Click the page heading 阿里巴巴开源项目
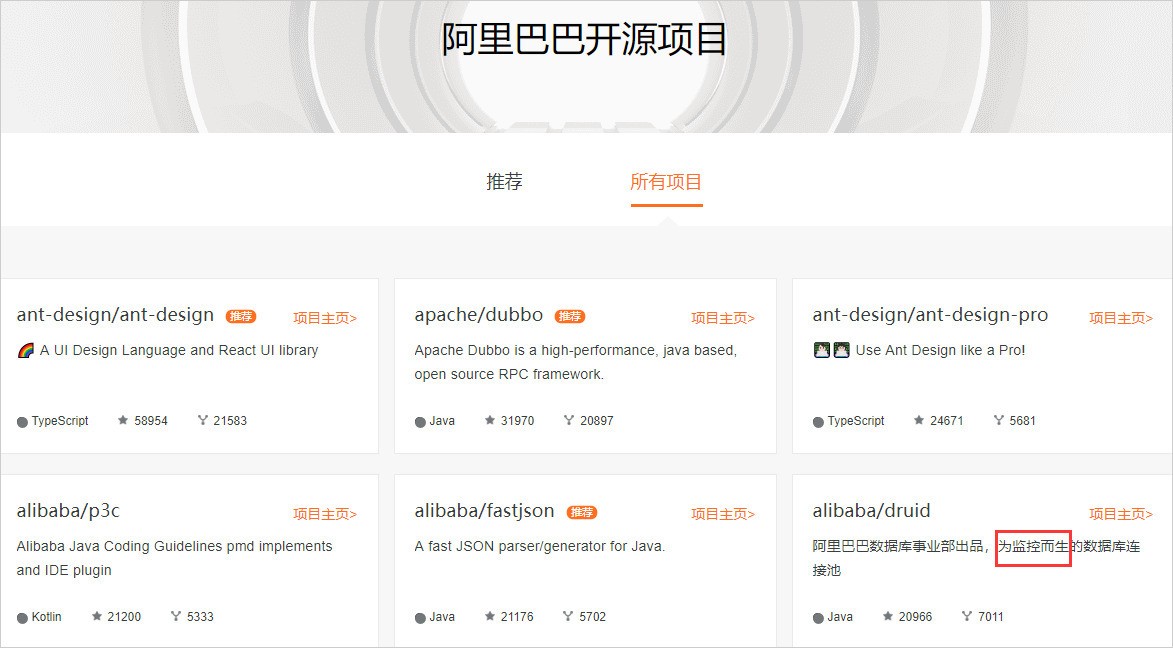 [x=584, y=39]
